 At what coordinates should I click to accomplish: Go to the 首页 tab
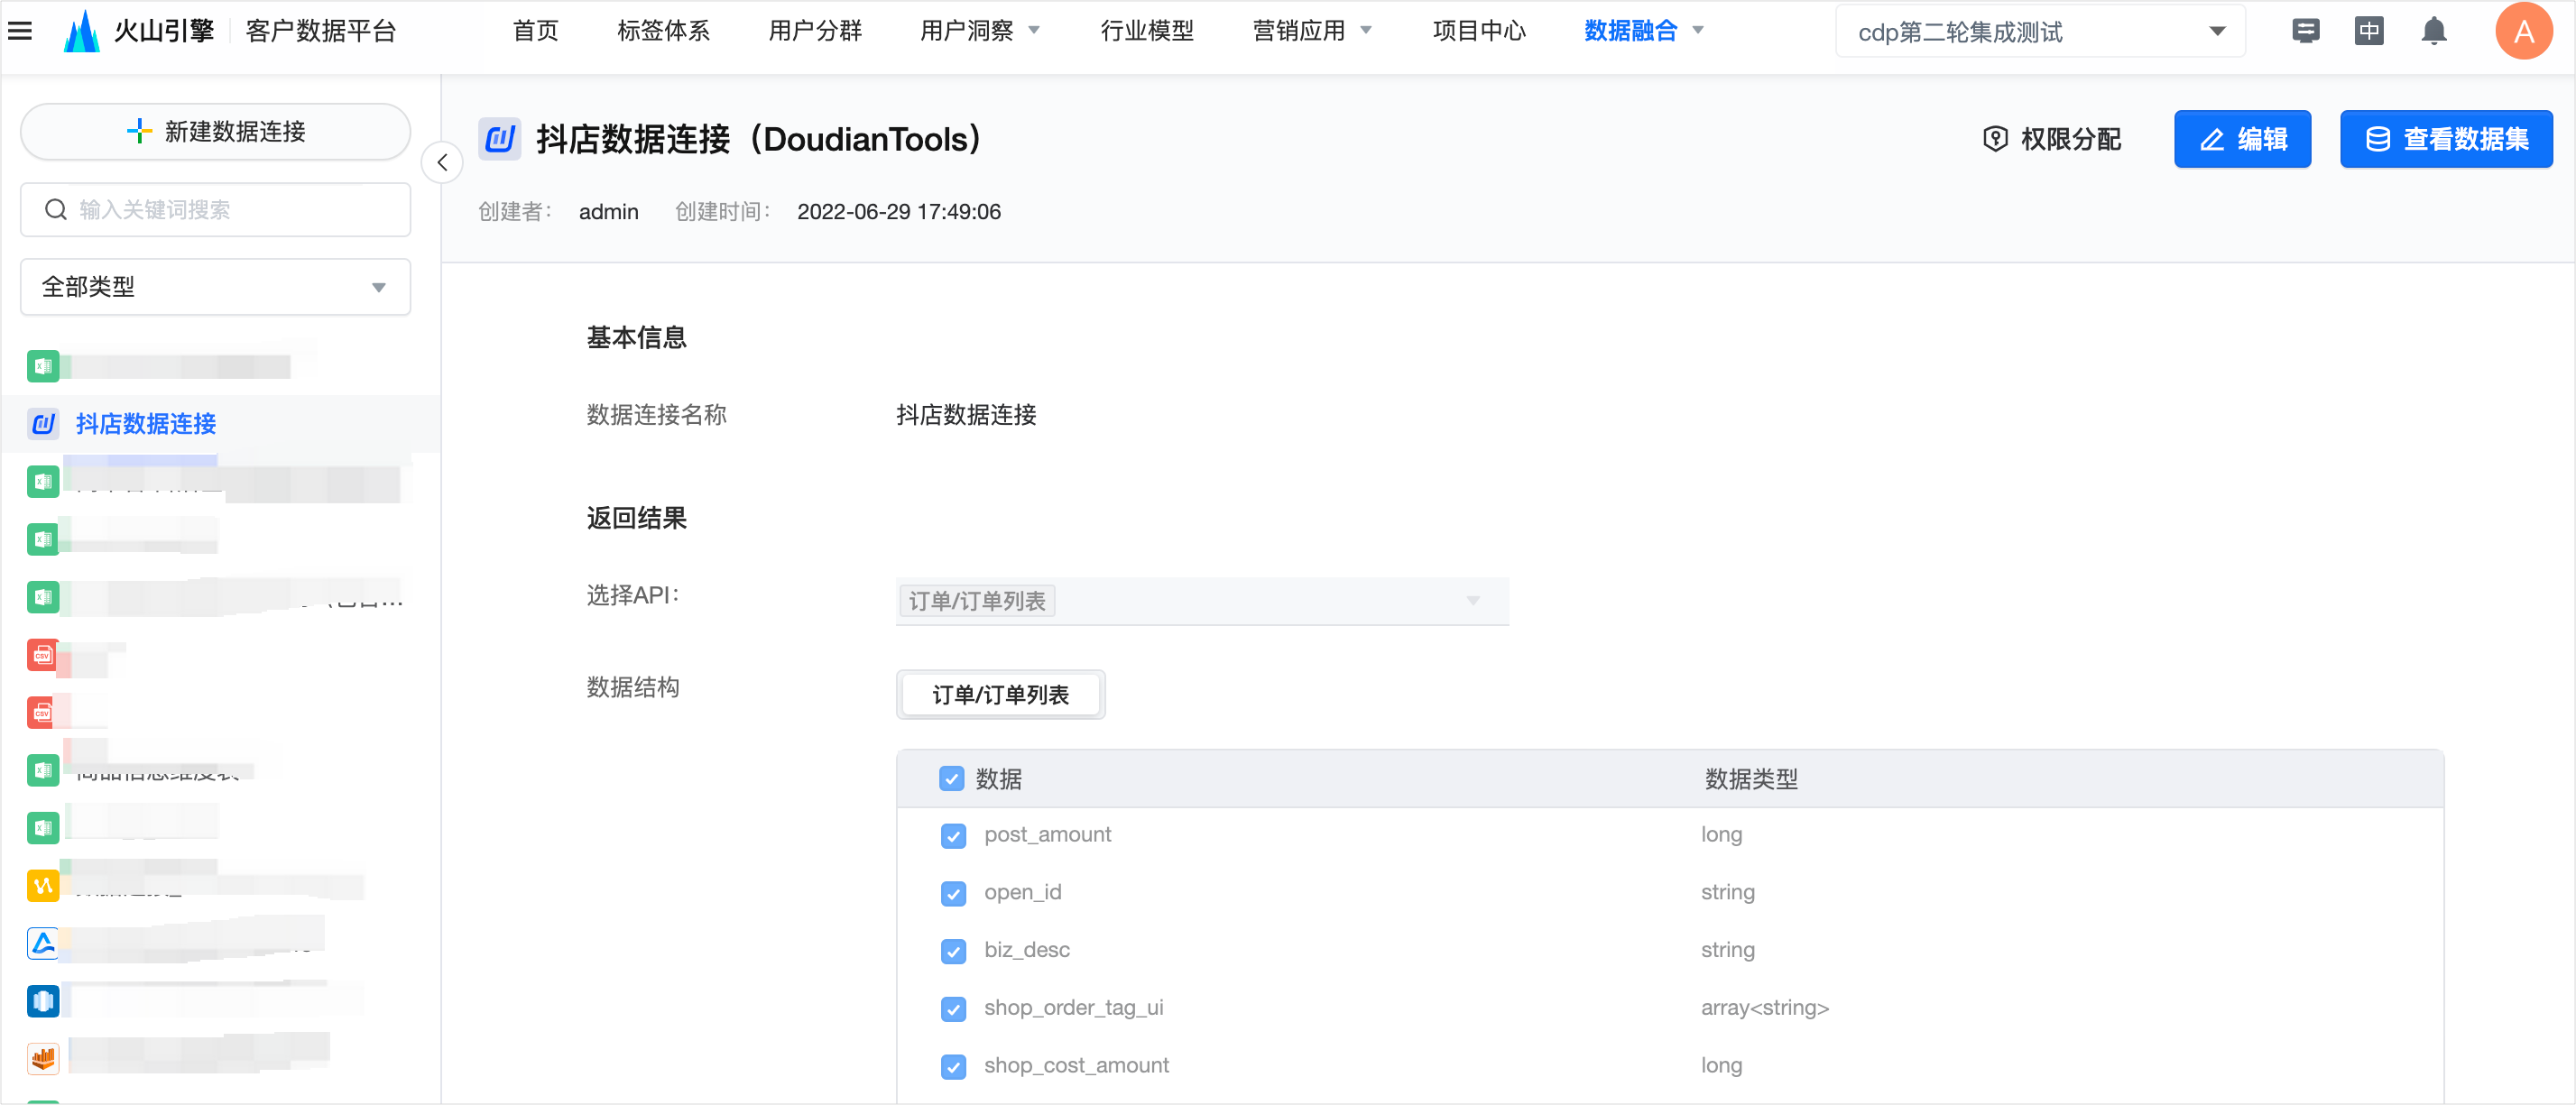(x=535, y=31)
